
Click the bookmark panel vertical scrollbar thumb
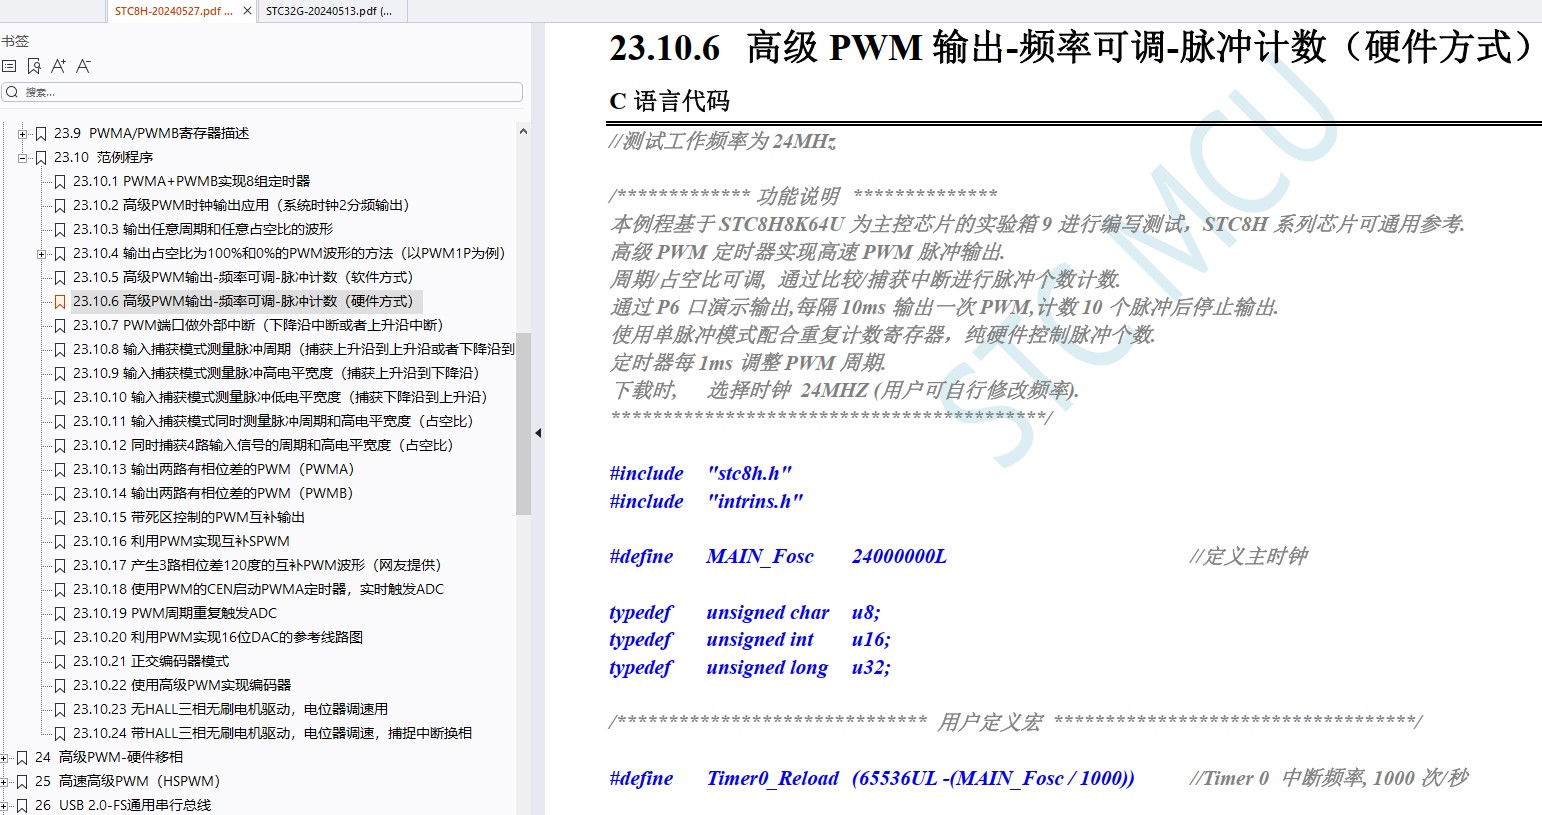523,424
